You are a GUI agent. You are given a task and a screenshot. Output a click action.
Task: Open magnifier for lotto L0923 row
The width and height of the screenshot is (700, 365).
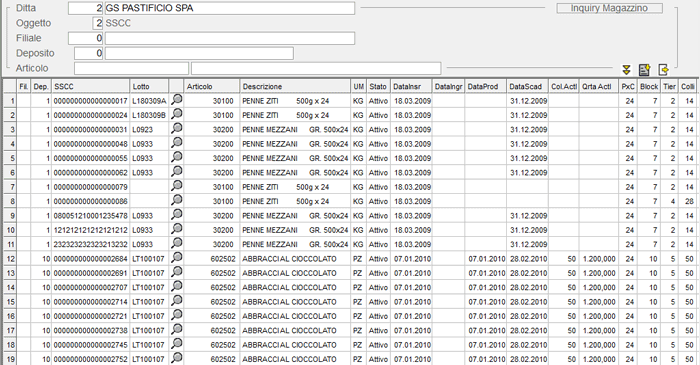coord(177,129)
